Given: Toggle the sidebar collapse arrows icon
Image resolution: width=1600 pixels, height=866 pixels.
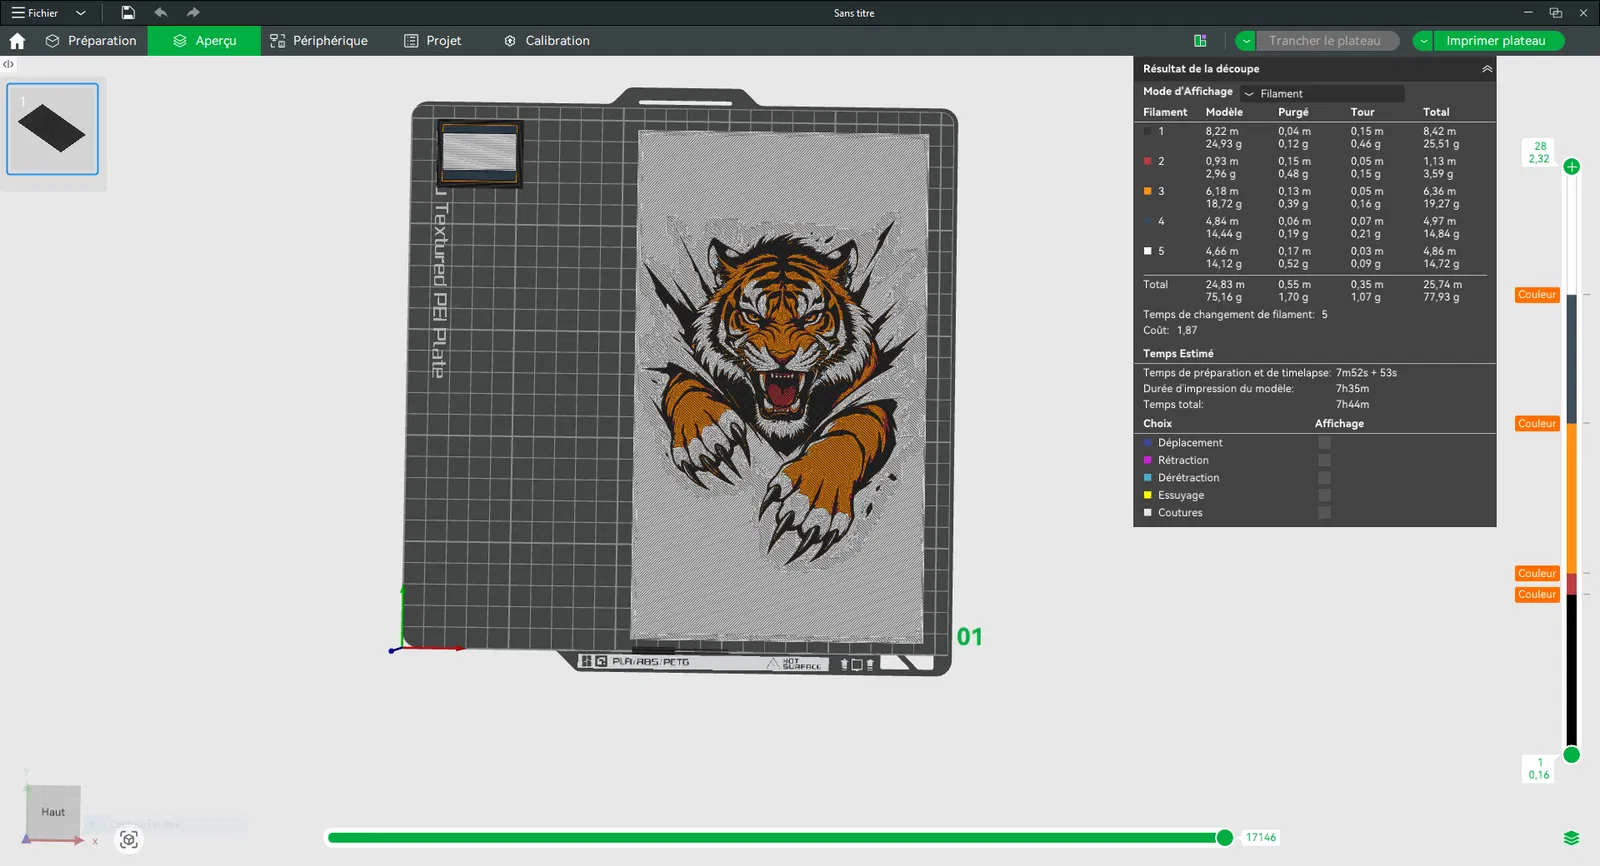Looking at the screenshot, I should (8, 64).
